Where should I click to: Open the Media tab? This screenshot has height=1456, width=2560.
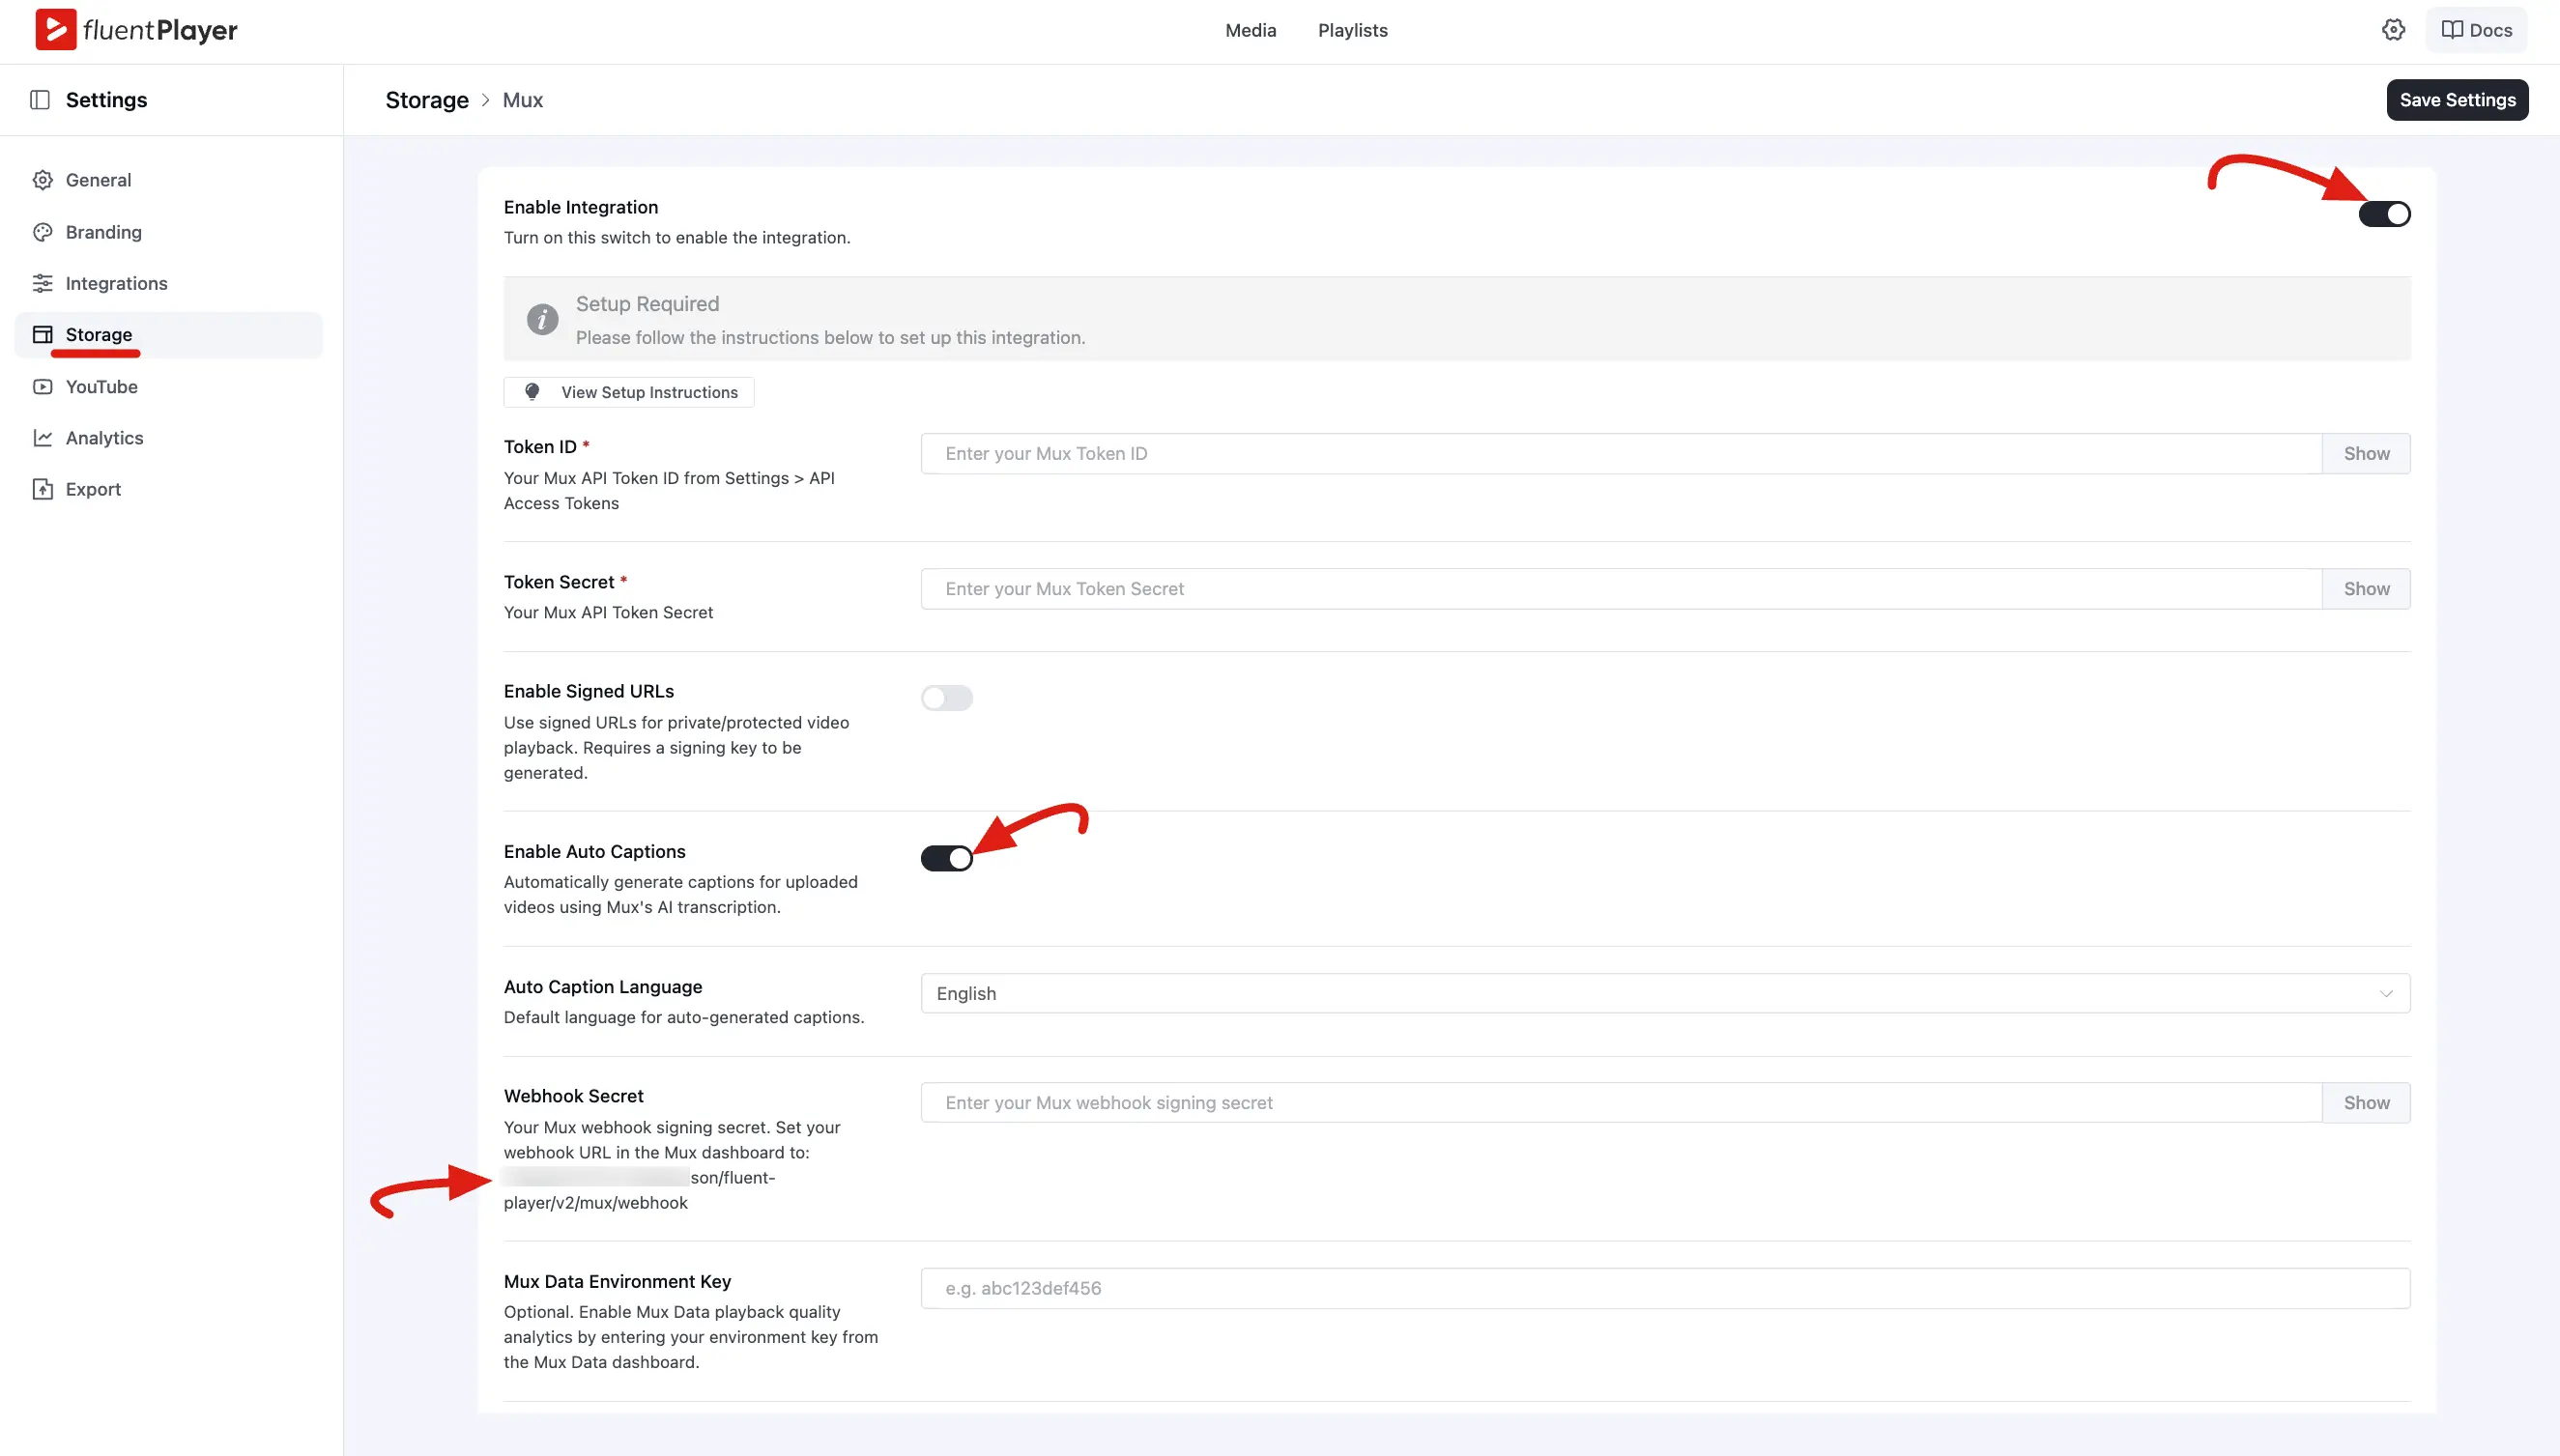(x=1250, y=30)
